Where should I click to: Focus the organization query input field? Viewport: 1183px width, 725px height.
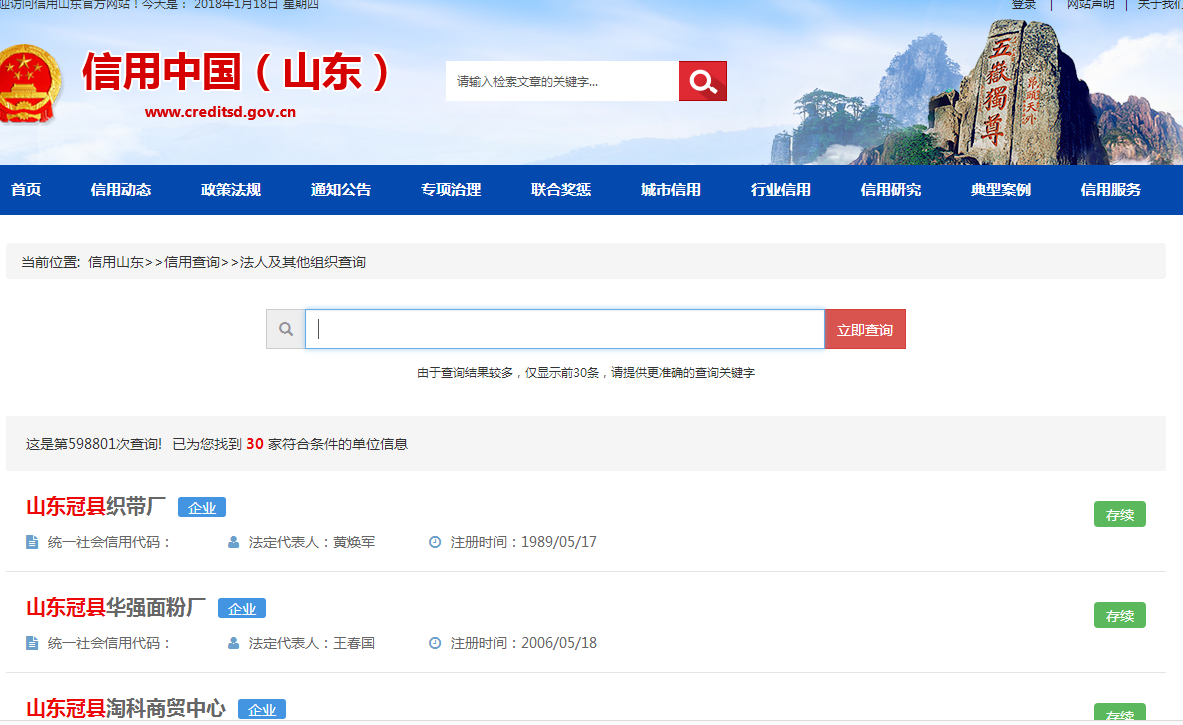564,329
